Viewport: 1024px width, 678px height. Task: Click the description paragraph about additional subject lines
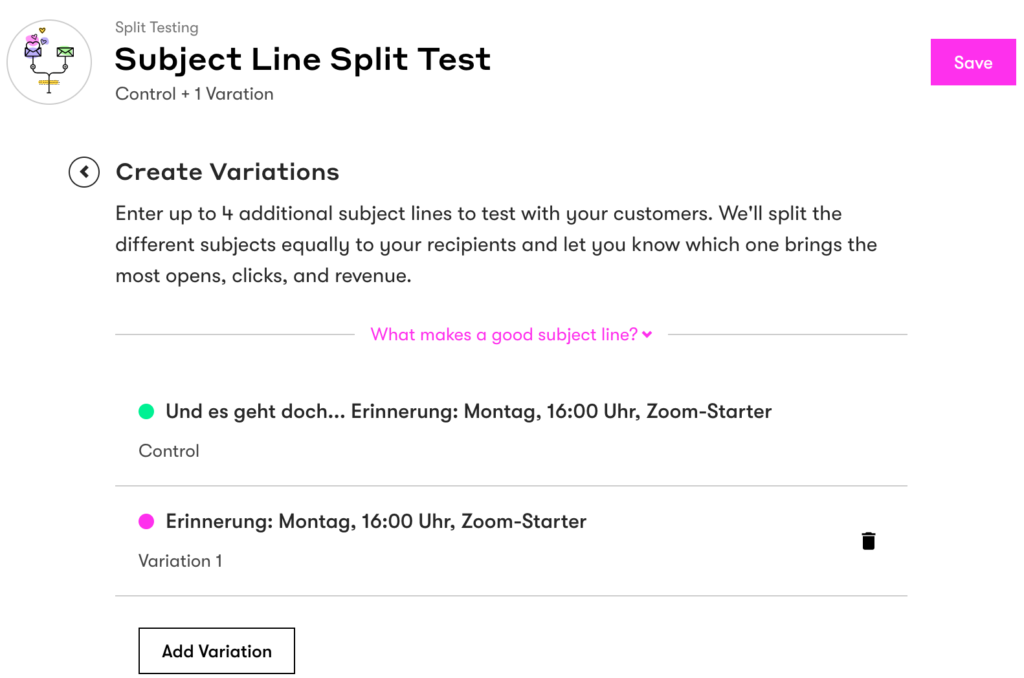pos(496,245)
